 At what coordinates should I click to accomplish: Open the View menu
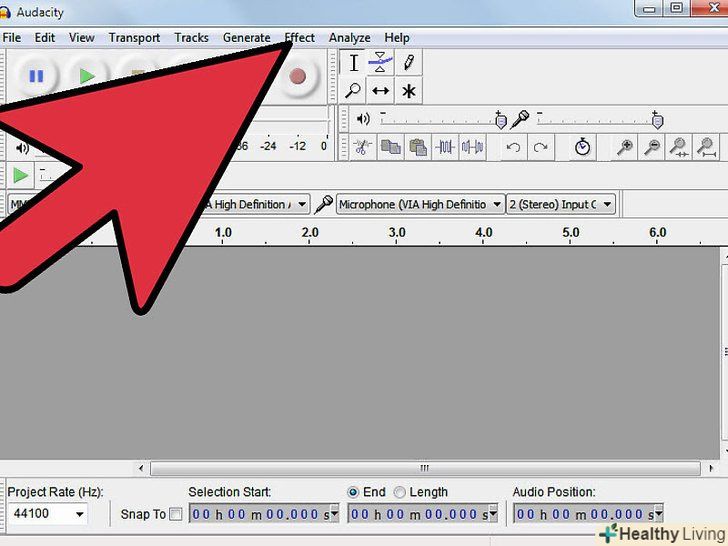pos(82,38)
